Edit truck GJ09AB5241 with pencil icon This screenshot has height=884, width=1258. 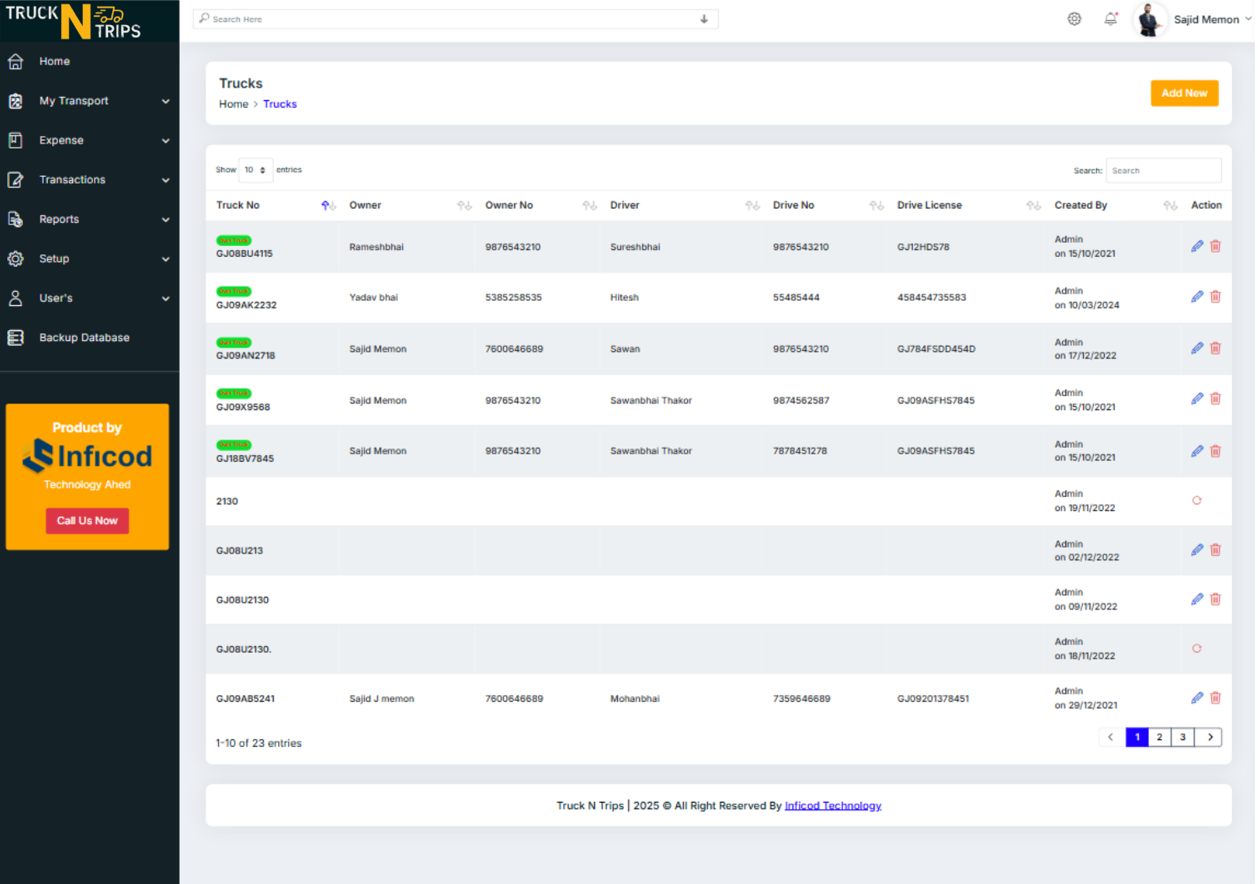coord(1196,698)
